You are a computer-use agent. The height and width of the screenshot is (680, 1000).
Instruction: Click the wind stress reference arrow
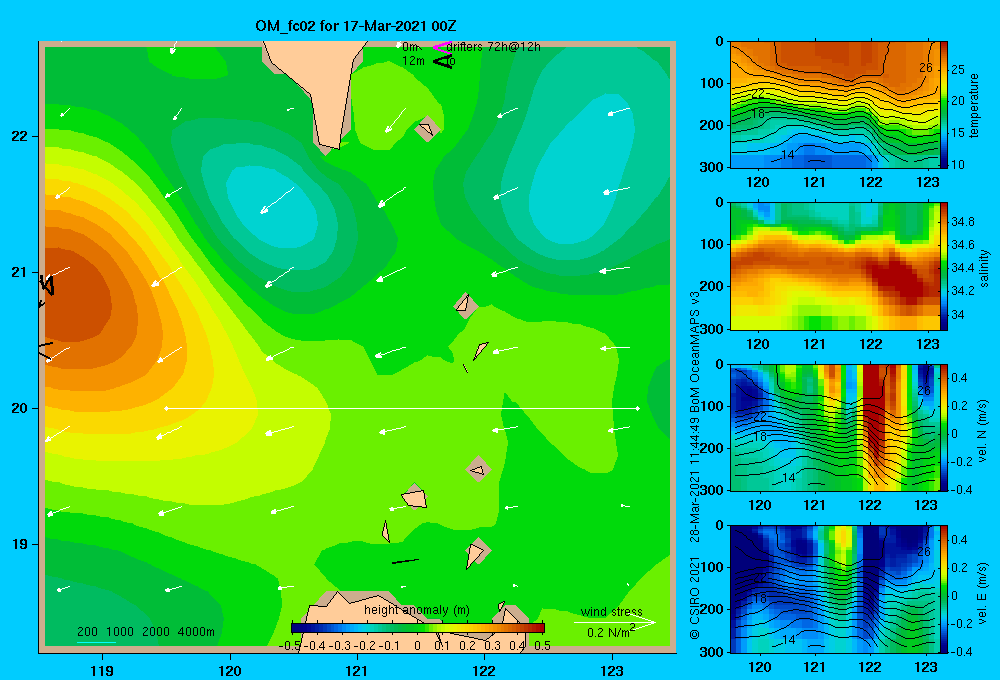point(614,622)
